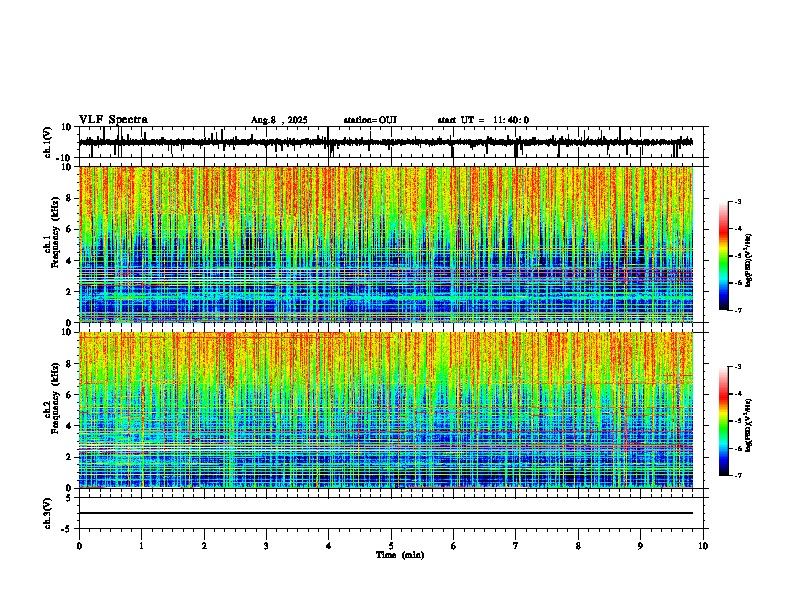The height and width of the screenshot is (612, 792).
Task: Click the ch.1 waveform trace panel
Action: [x=391, y=142]
